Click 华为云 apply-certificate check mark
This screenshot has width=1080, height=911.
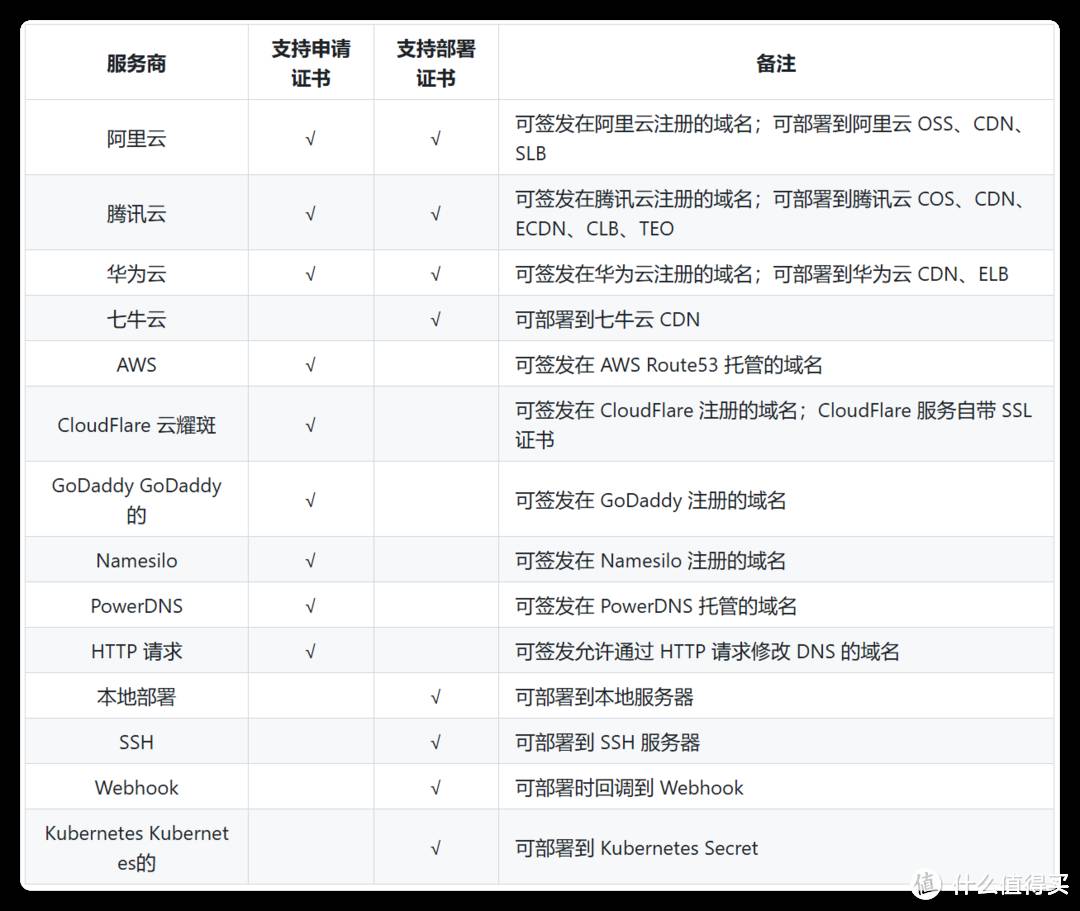coord(311,275)
